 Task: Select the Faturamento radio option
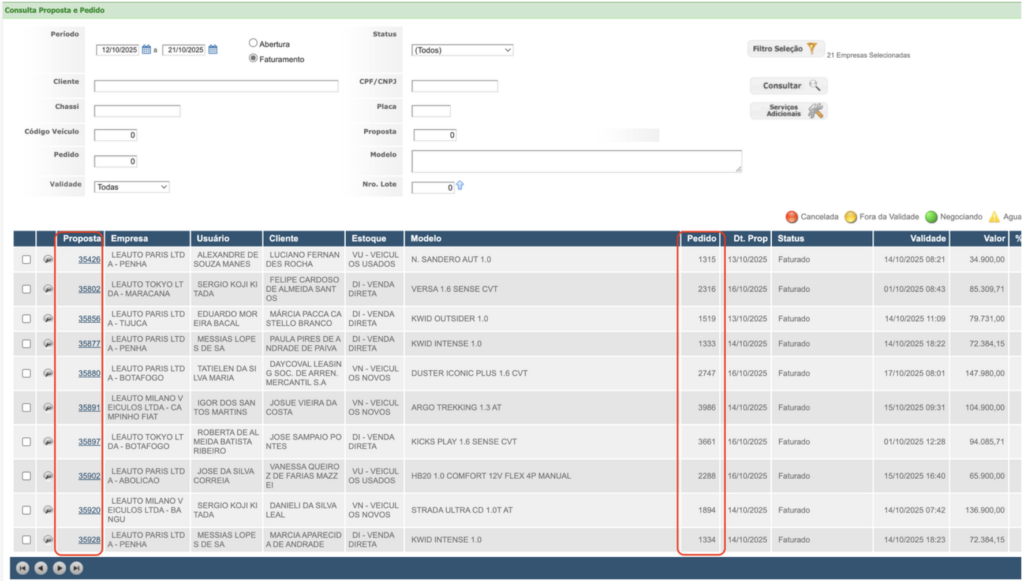pos(253,58)
